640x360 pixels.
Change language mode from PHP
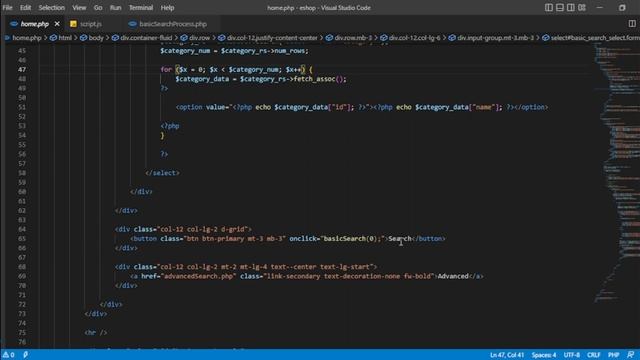(613, 355)
